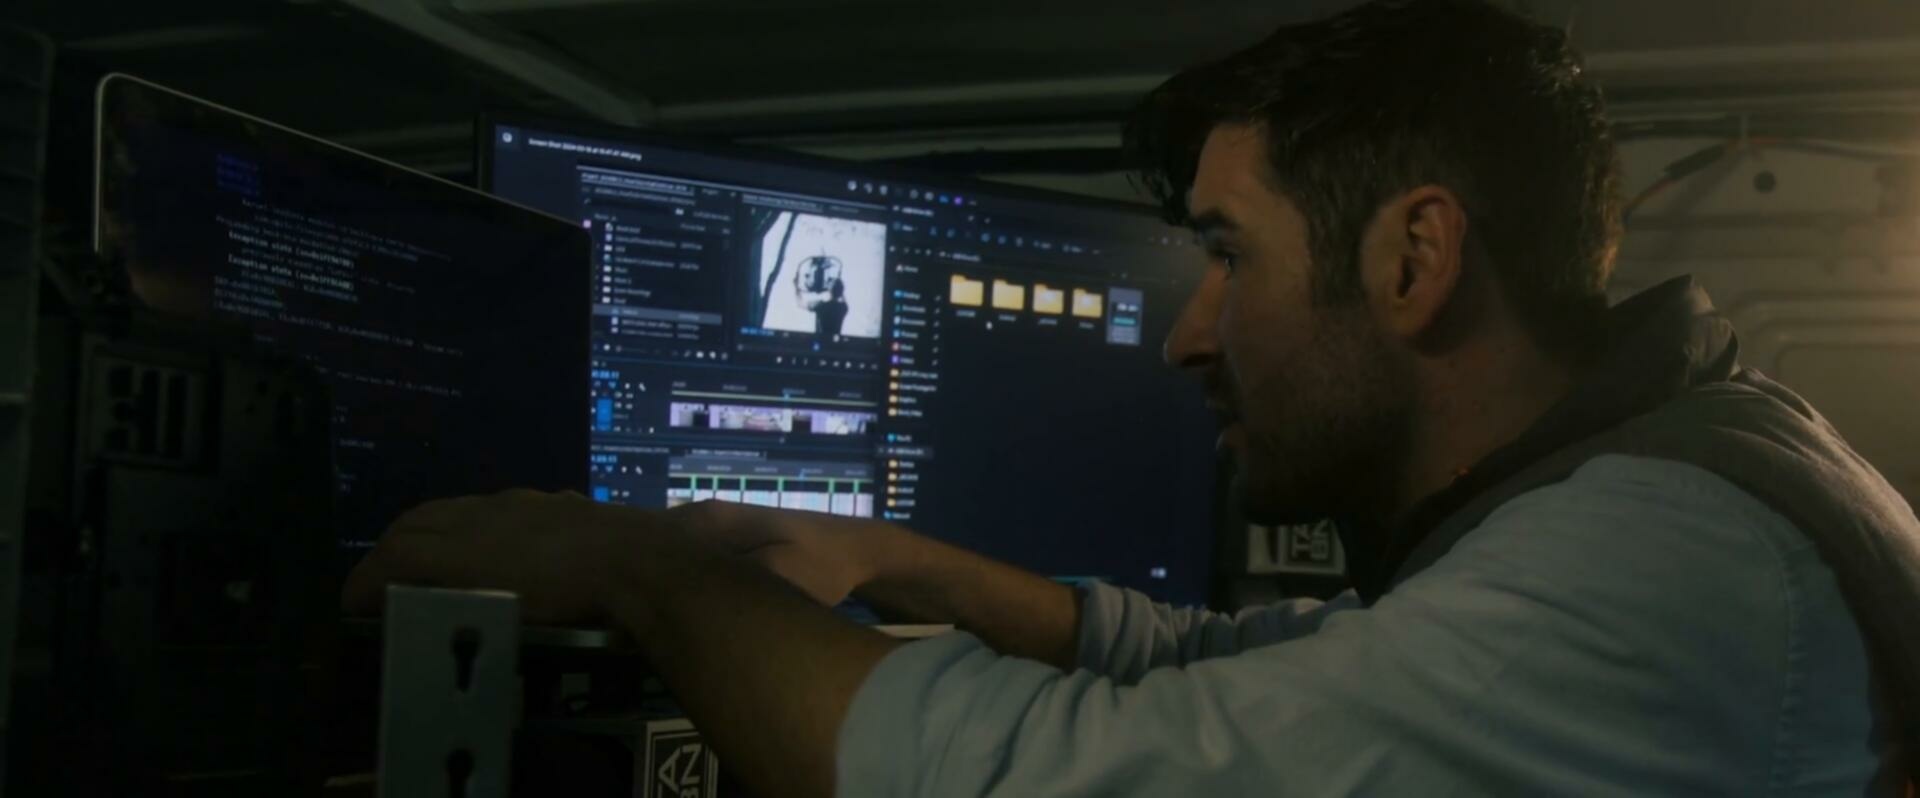Open the second yellow folder in file explorer

tap(1007, 296)
